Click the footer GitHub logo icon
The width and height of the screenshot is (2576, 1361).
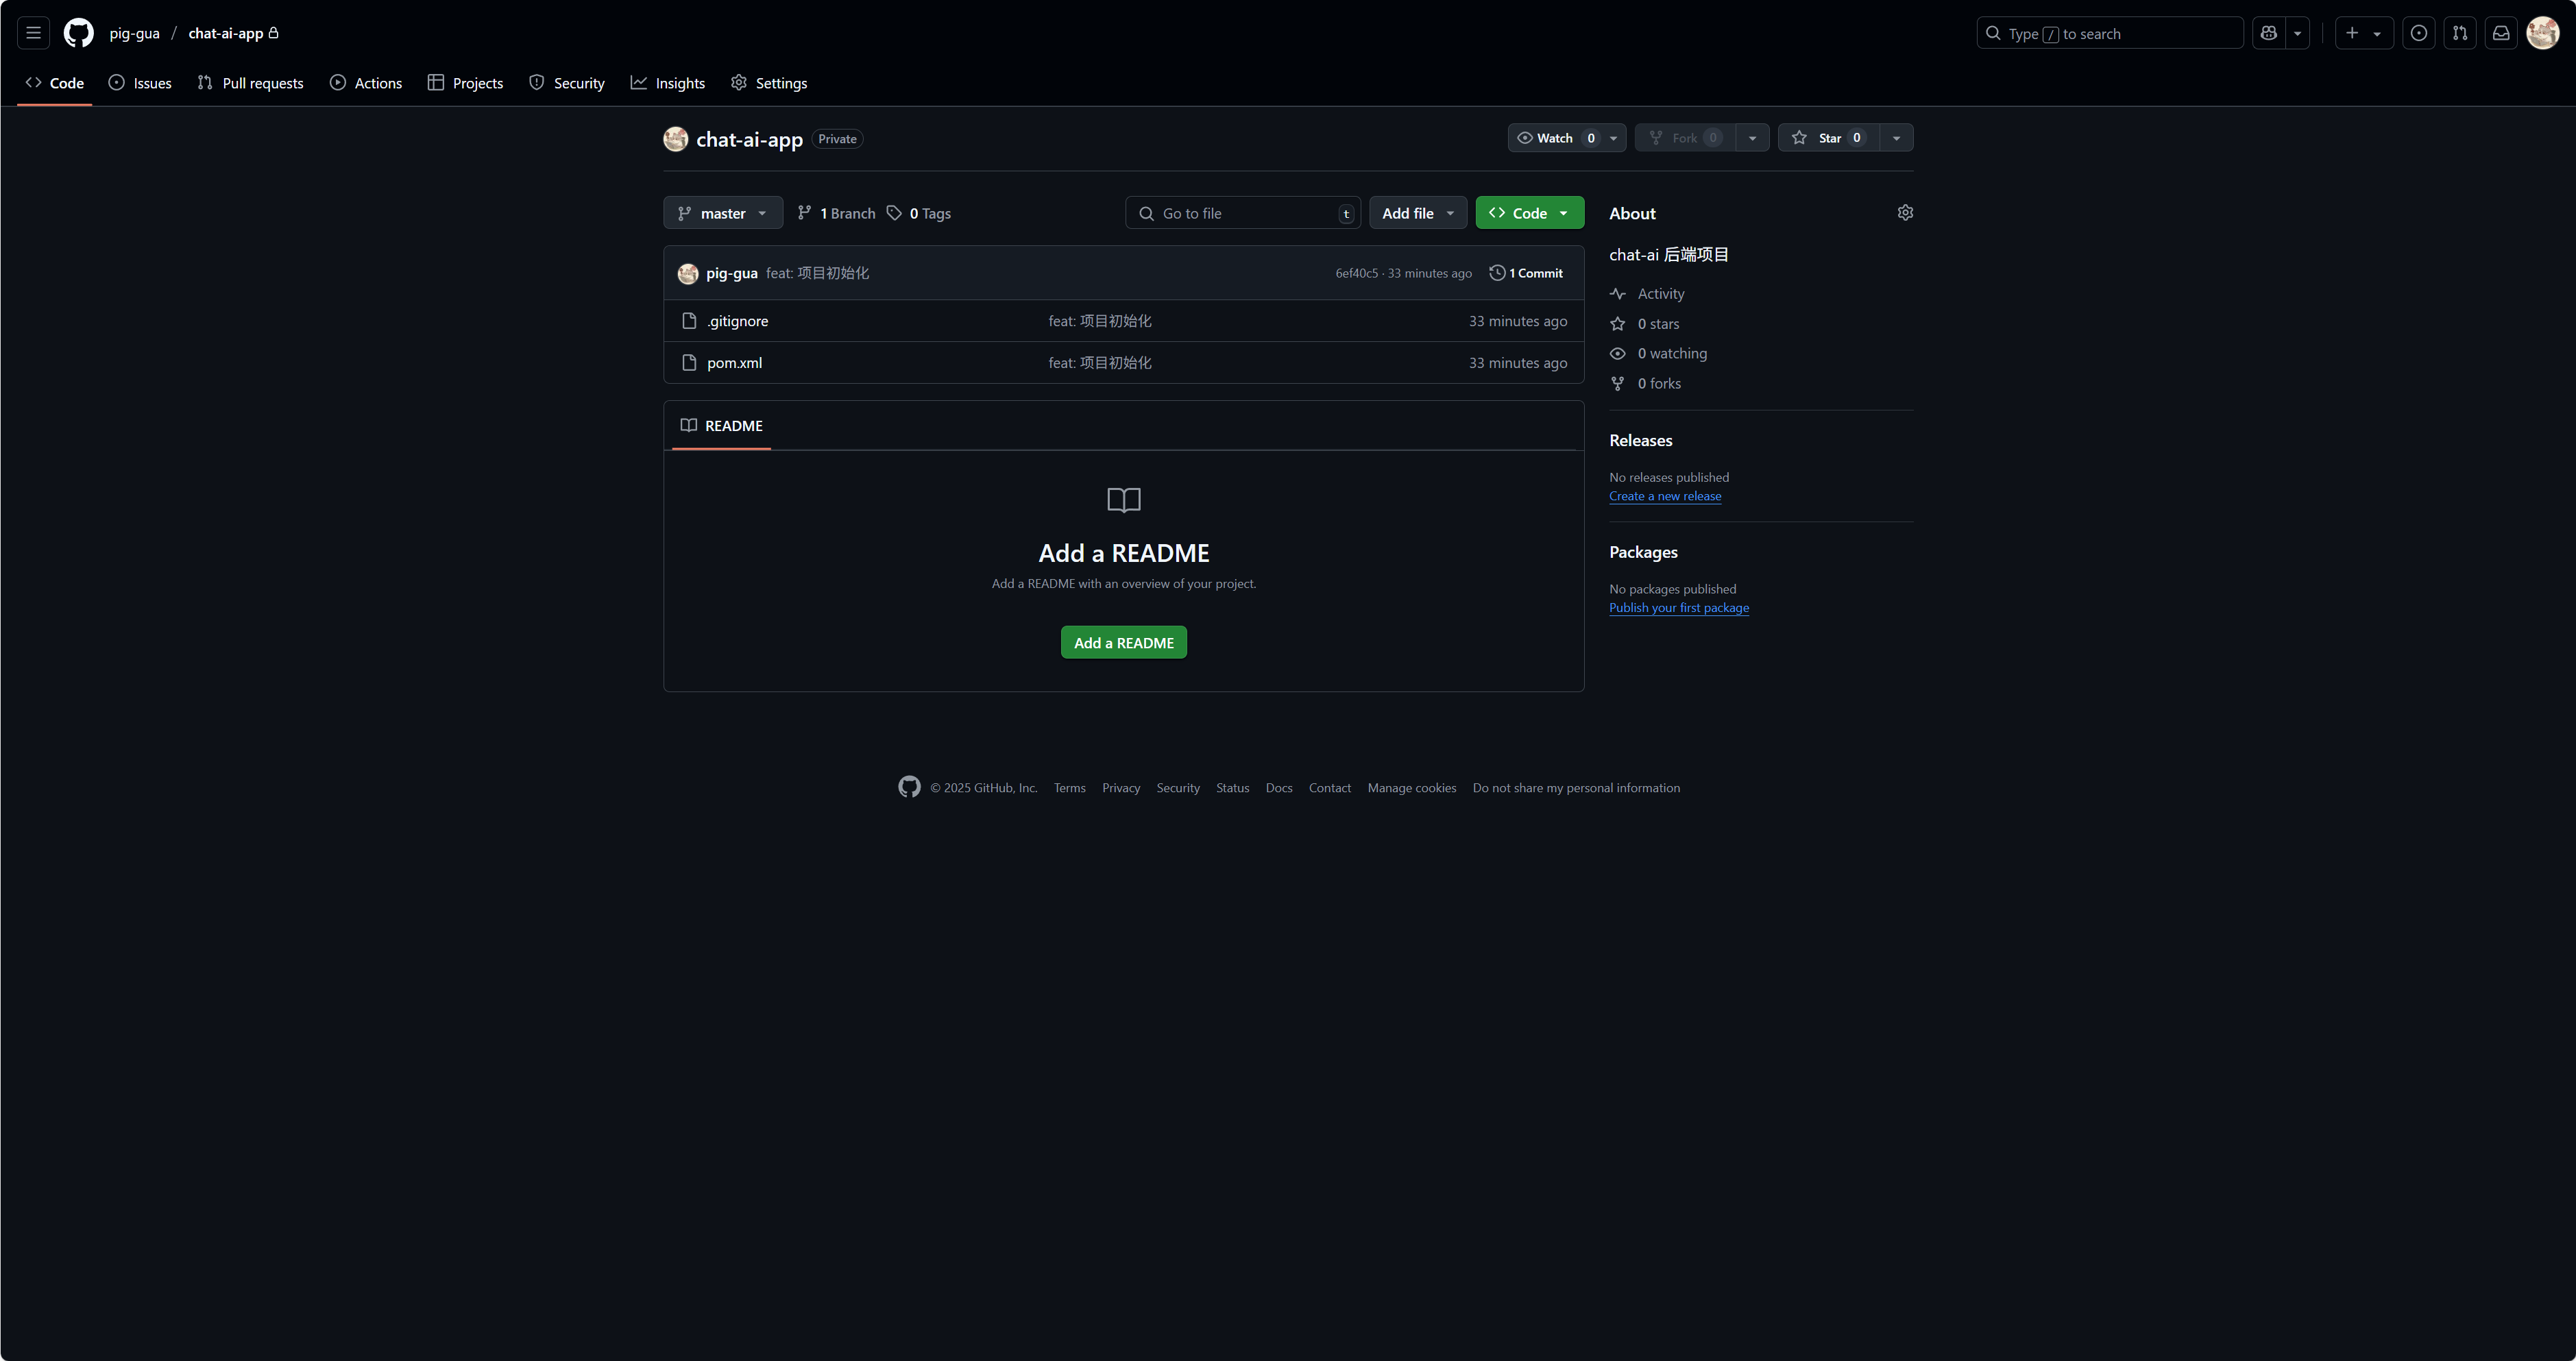click(x=909, y=788)
